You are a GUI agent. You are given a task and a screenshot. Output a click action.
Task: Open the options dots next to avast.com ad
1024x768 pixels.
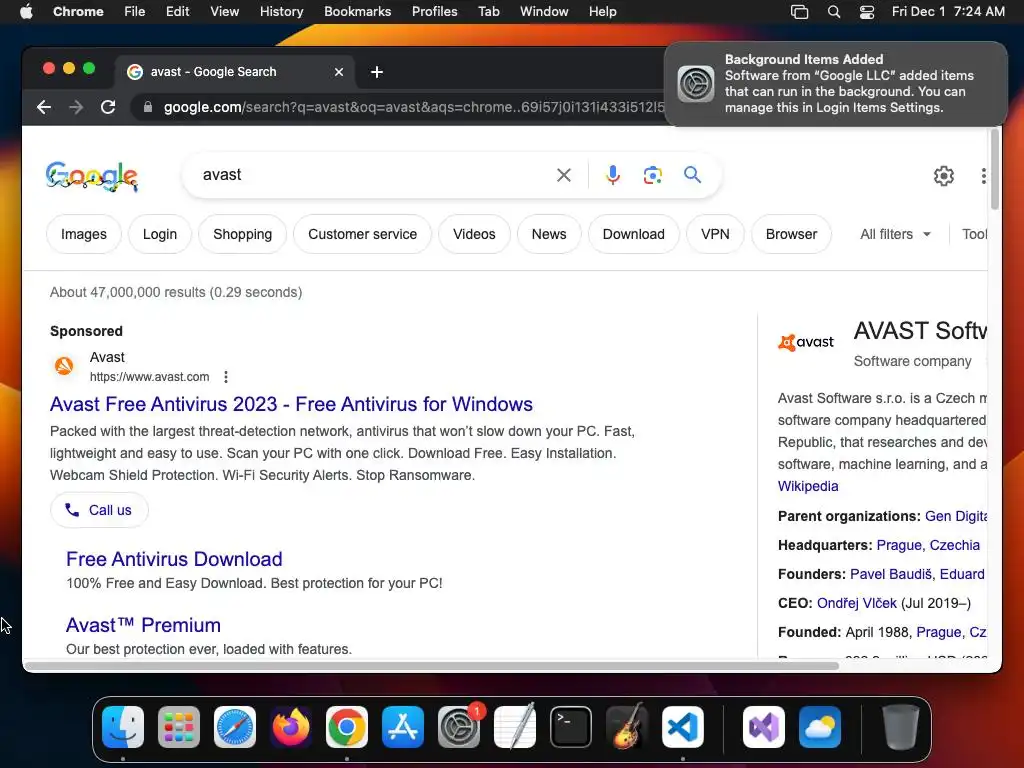pos(226,377)
